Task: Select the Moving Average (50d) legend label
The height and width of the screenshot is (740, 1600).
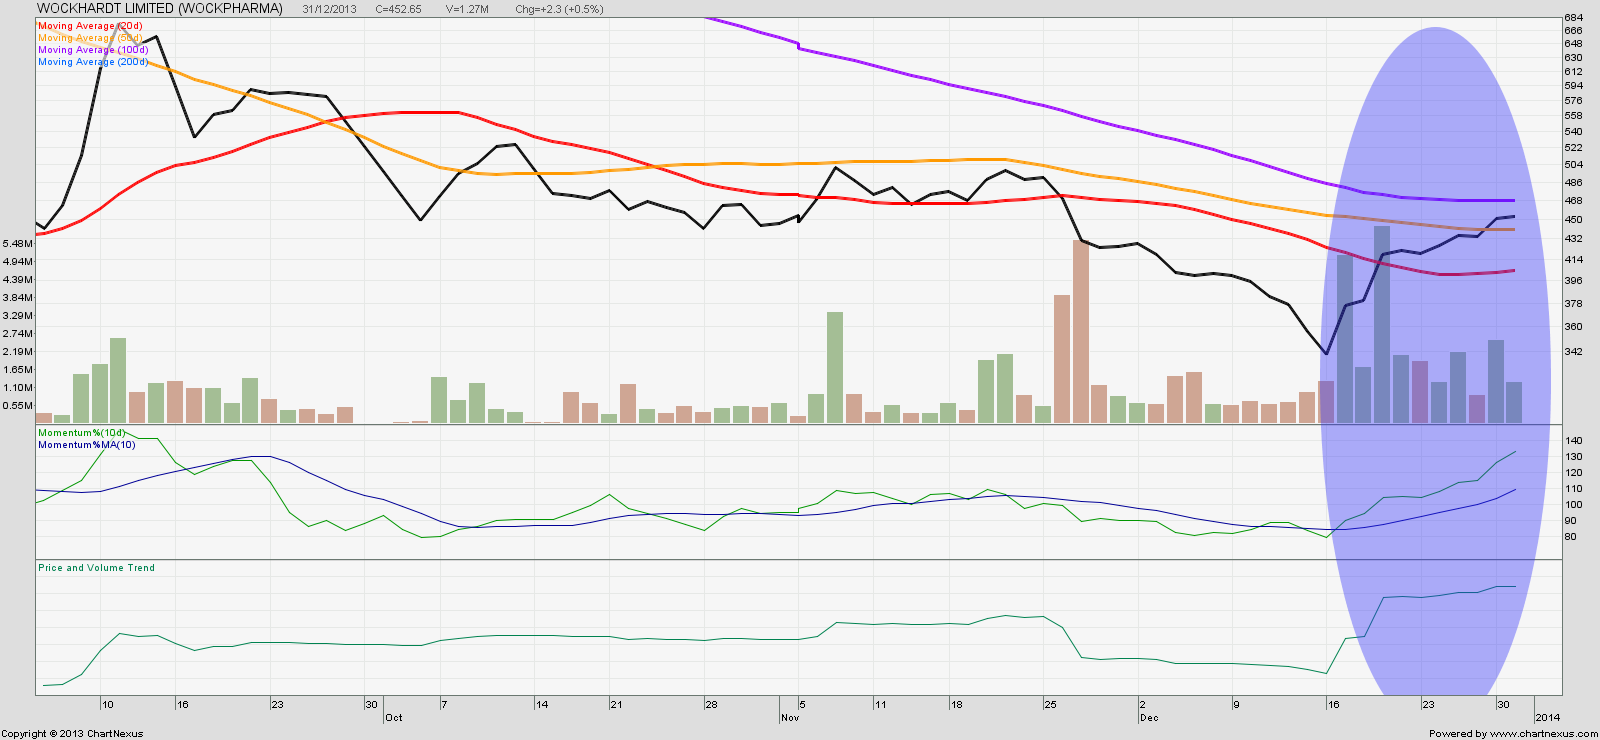Action: click(90, 38)
